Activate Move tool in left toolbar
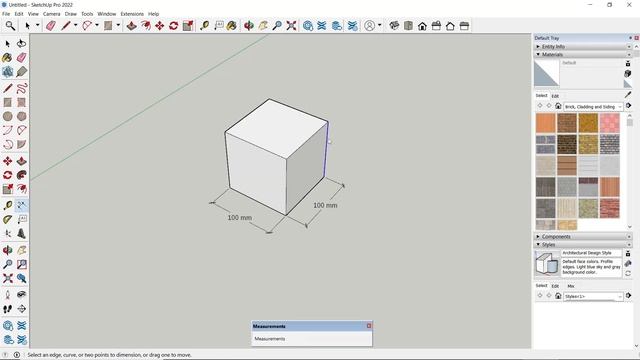Viewport: 640px width, 360px height. pos(7,161)
